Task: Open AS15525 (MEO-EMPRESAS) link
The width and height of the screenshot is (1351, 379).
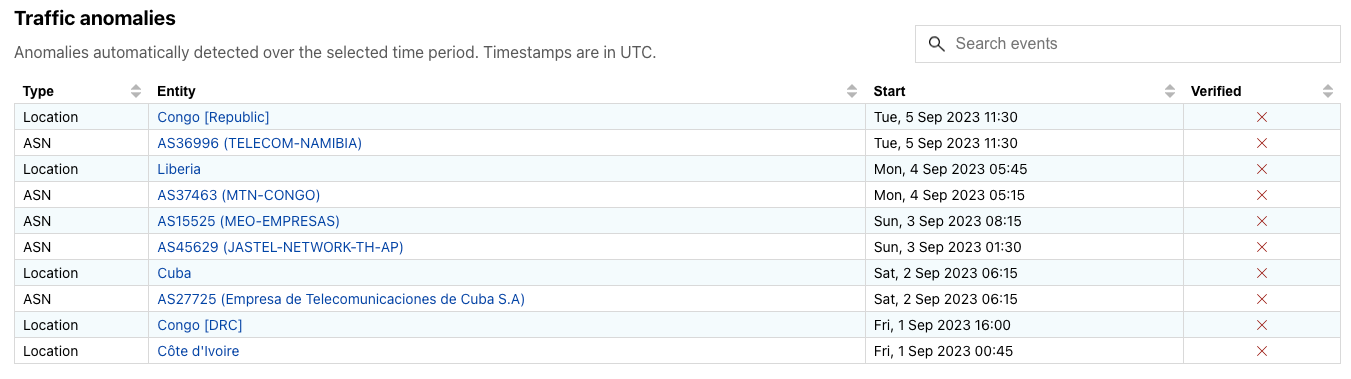Action: tap(249, 221)
